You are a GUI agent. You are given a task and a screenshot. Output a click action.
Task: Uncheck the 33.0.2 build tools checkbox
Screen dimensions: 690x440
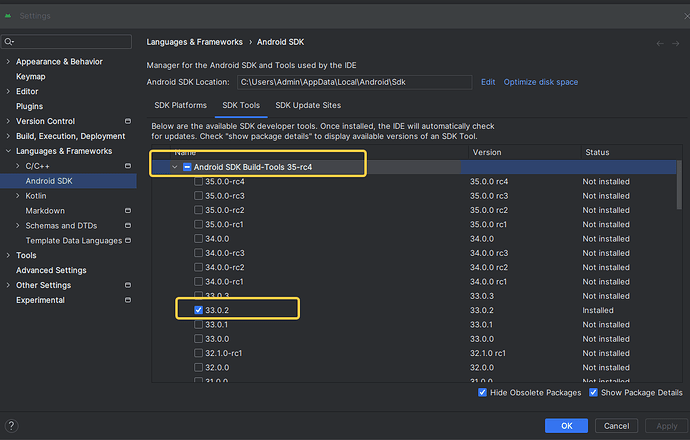(x=198, y=310)
